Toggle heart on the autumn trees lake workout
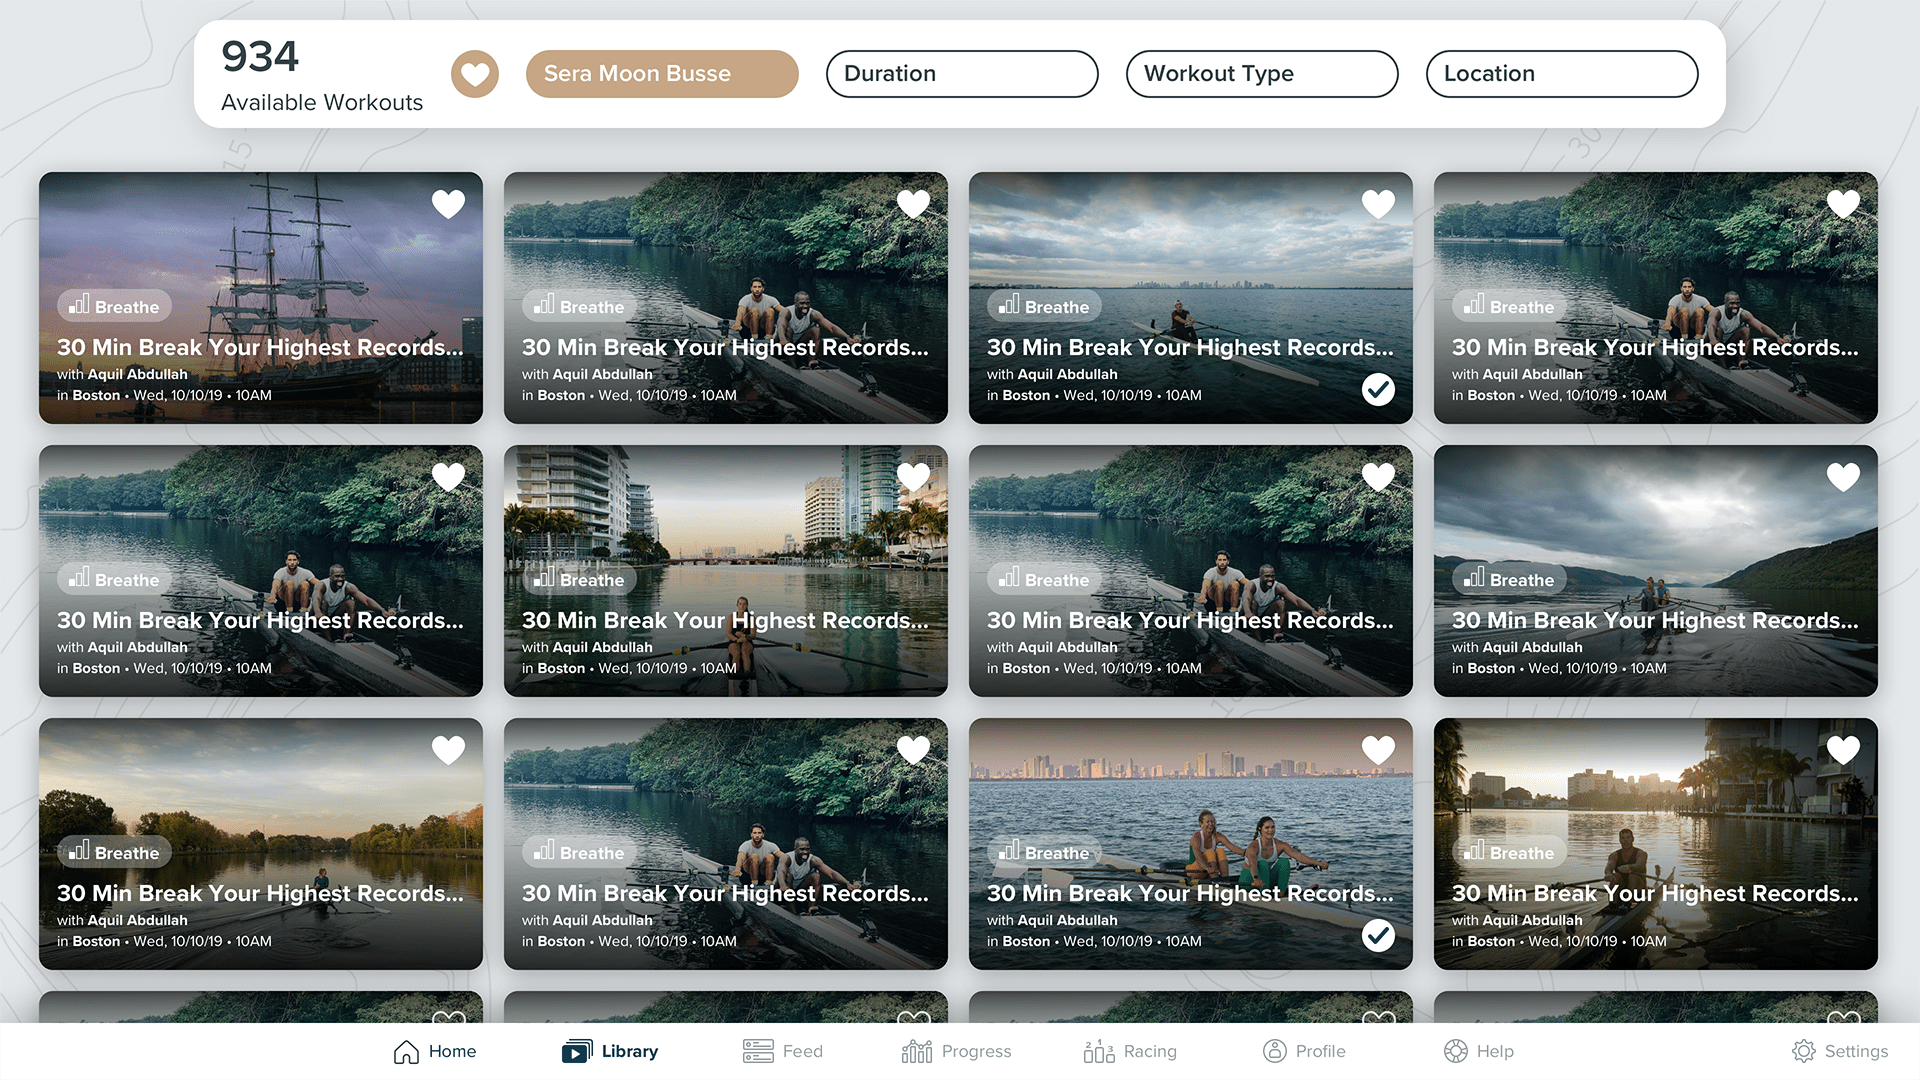 coord(449,750)
